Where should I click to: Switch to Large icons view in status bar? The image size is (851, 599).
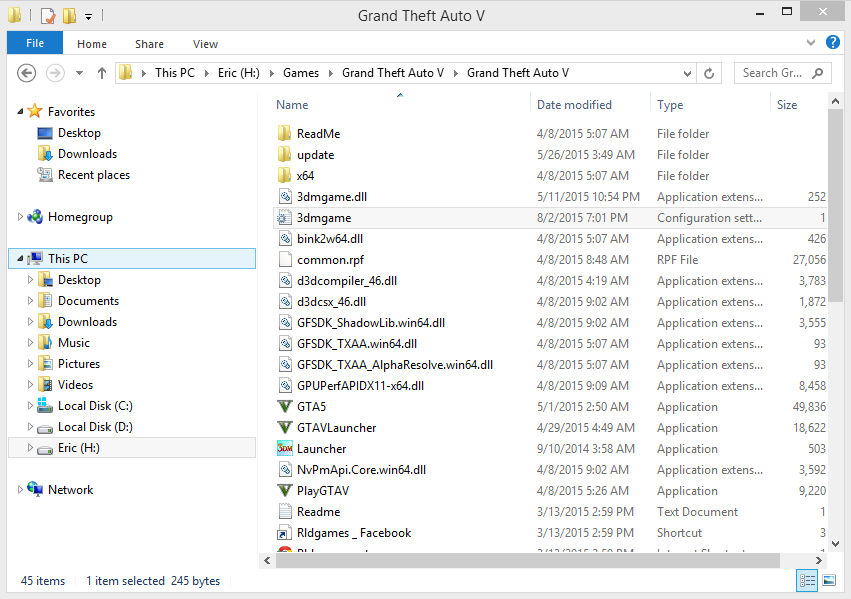click(x=829, y=581)
